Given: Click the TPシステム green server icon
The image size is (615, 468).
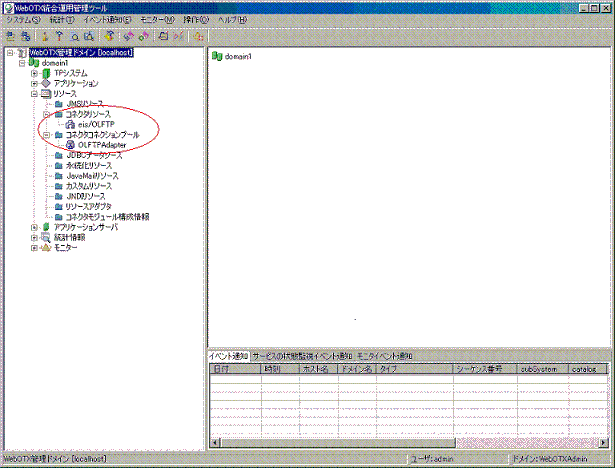Looking at the screenshot, I should [46, 73].
